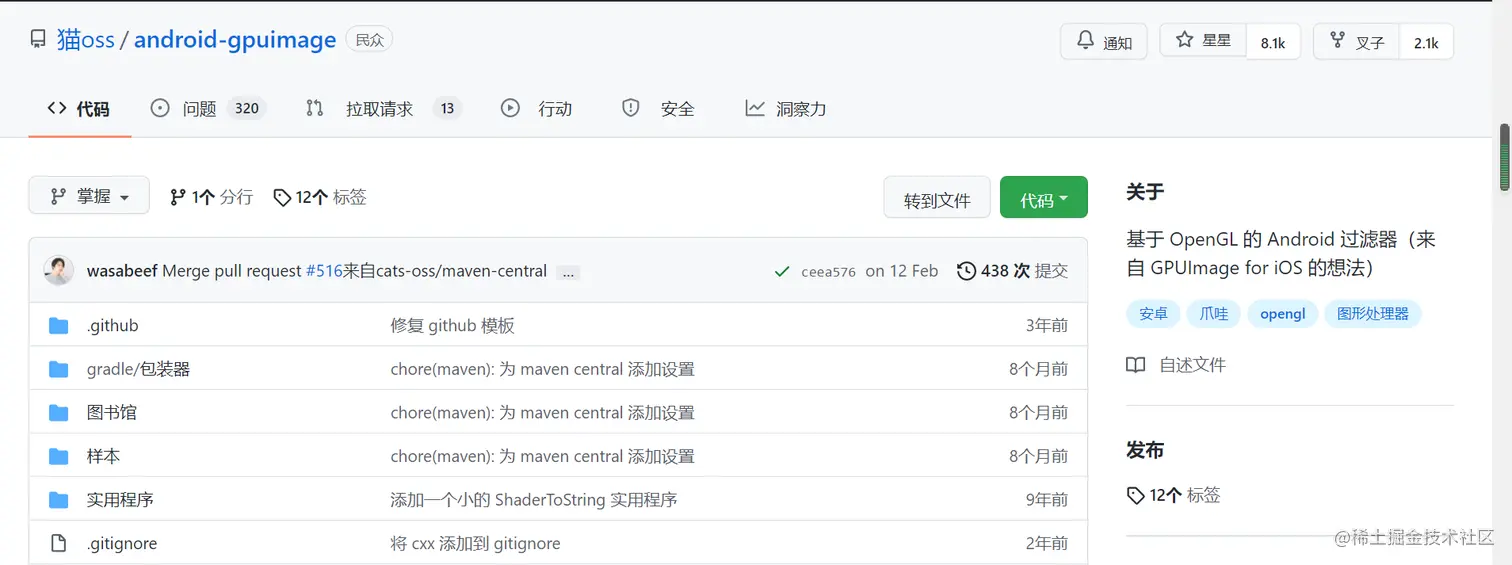1512x565 pixels.
Task: Click the 星星 button
Action: click(x=1204, y=42)
